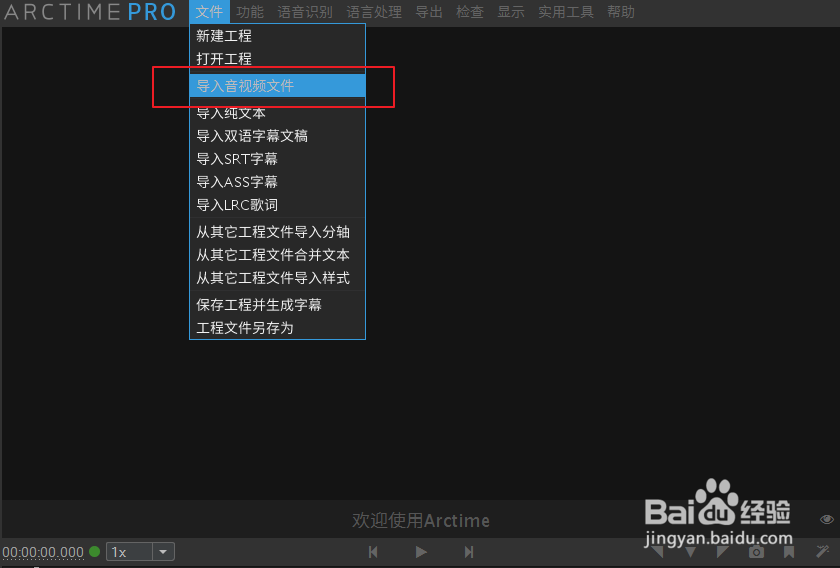
Task: Open the 文件 menu
Action: (209, 12)
